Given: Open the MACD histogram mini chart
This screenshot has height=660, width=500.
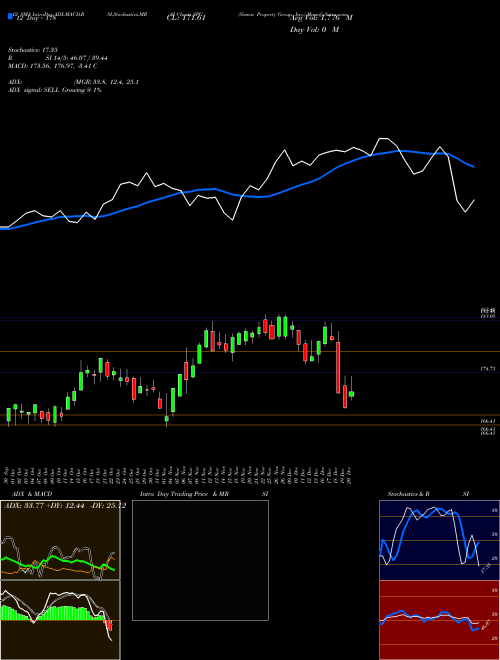Looking at the screenshot, I should click(x=60, y=620).
